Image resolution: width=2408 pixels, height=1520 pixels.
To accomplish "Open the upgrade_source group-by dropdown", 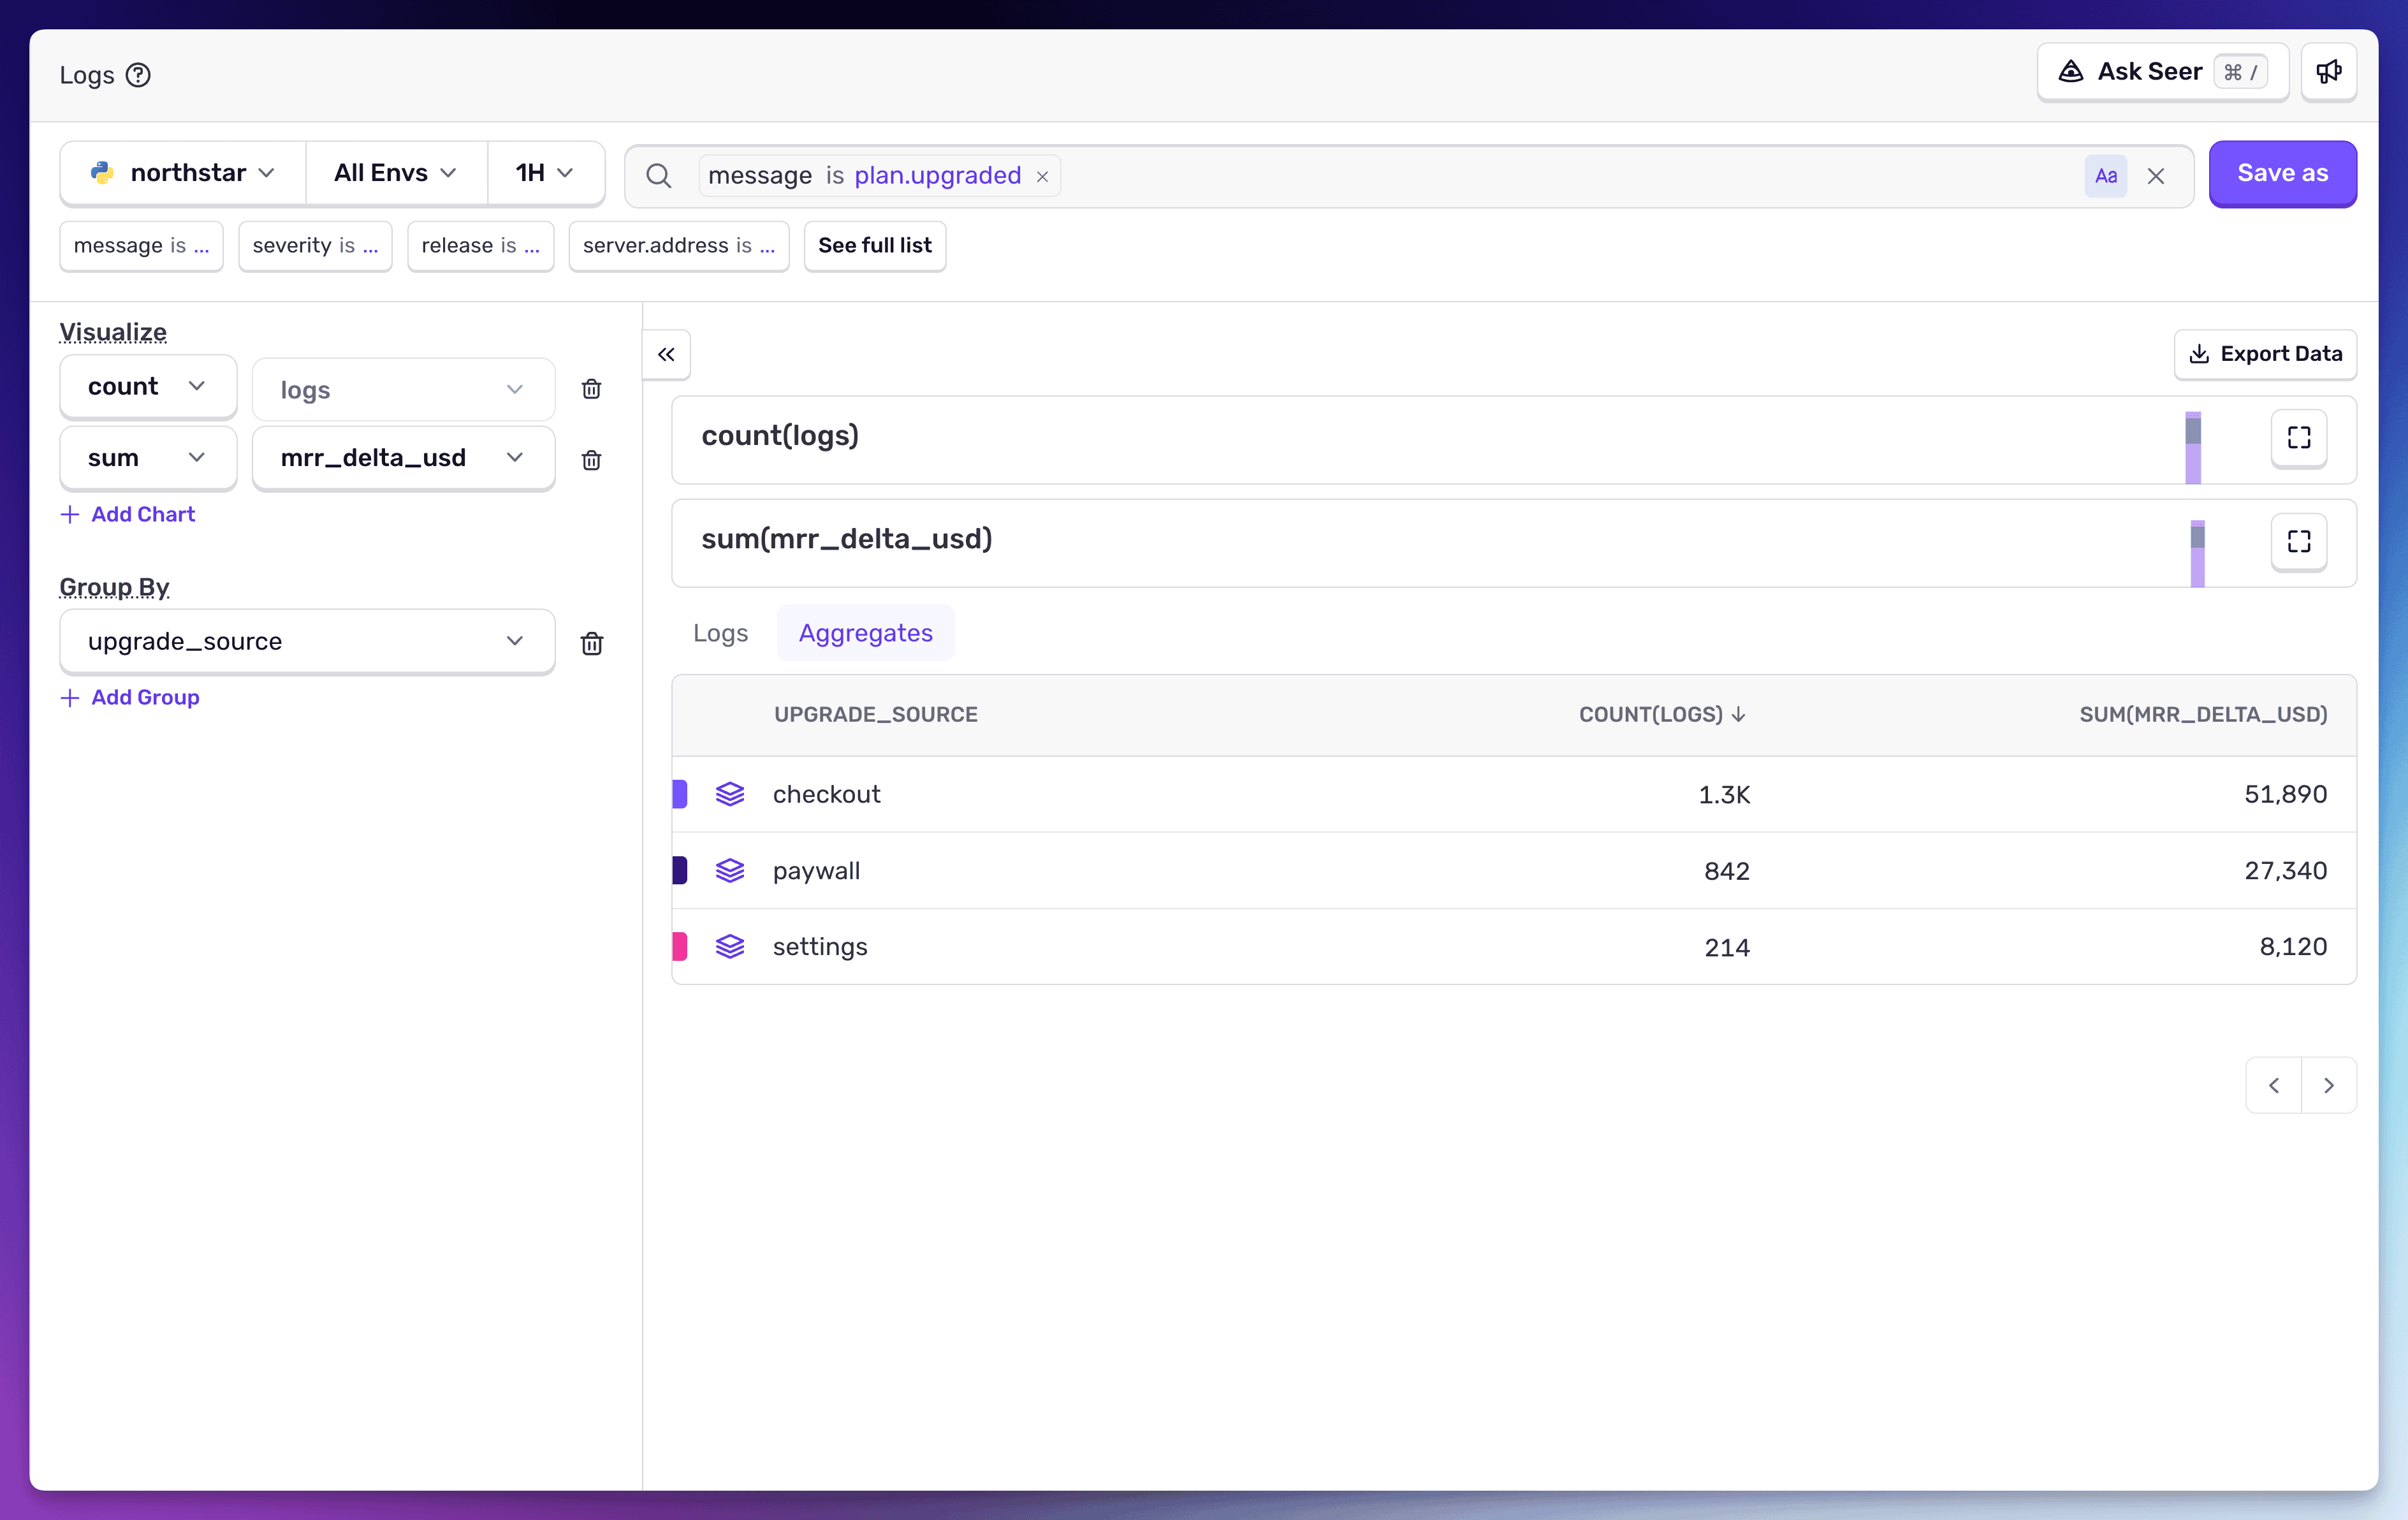I will coord(307,642).
